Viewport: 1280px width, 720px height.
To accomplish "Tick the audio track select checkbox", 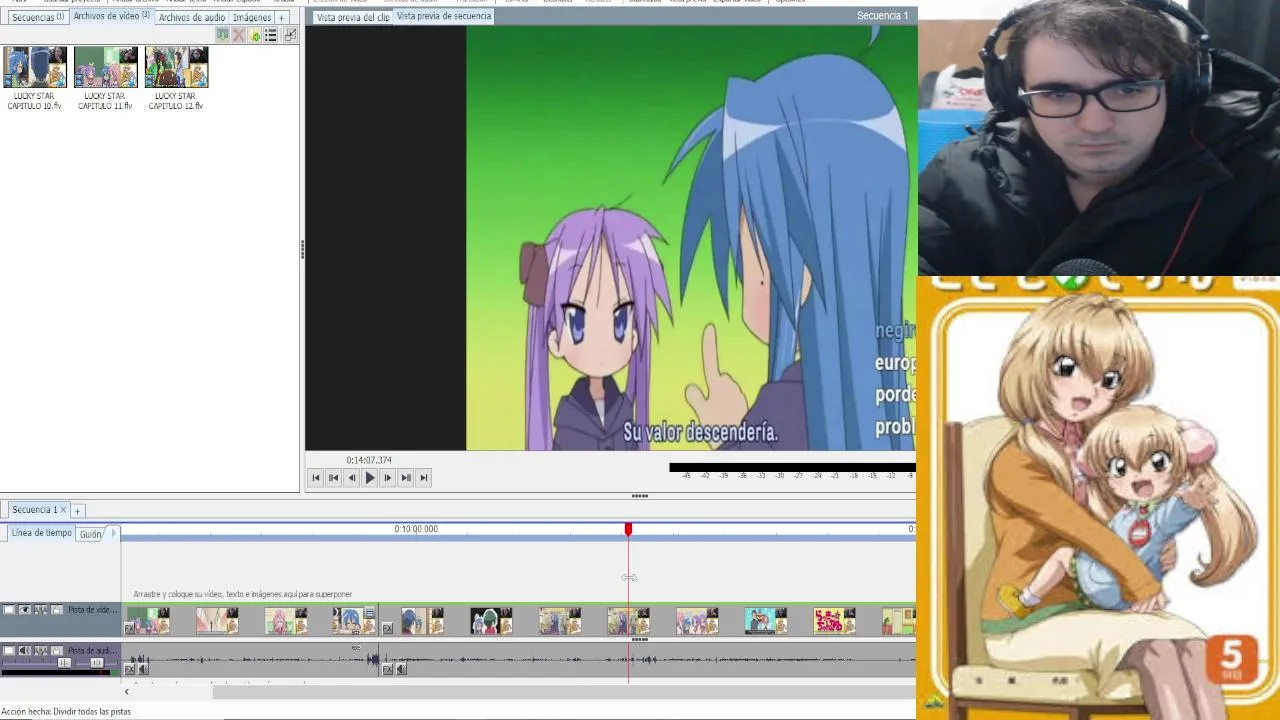I will pyautogui.click(x=9, y=651).
